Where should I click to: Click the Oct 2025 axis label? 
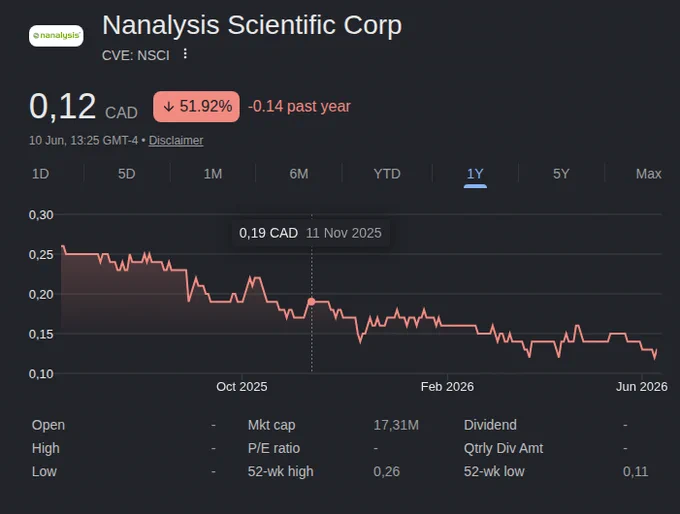pyautogui.click(x=242, y=386)
